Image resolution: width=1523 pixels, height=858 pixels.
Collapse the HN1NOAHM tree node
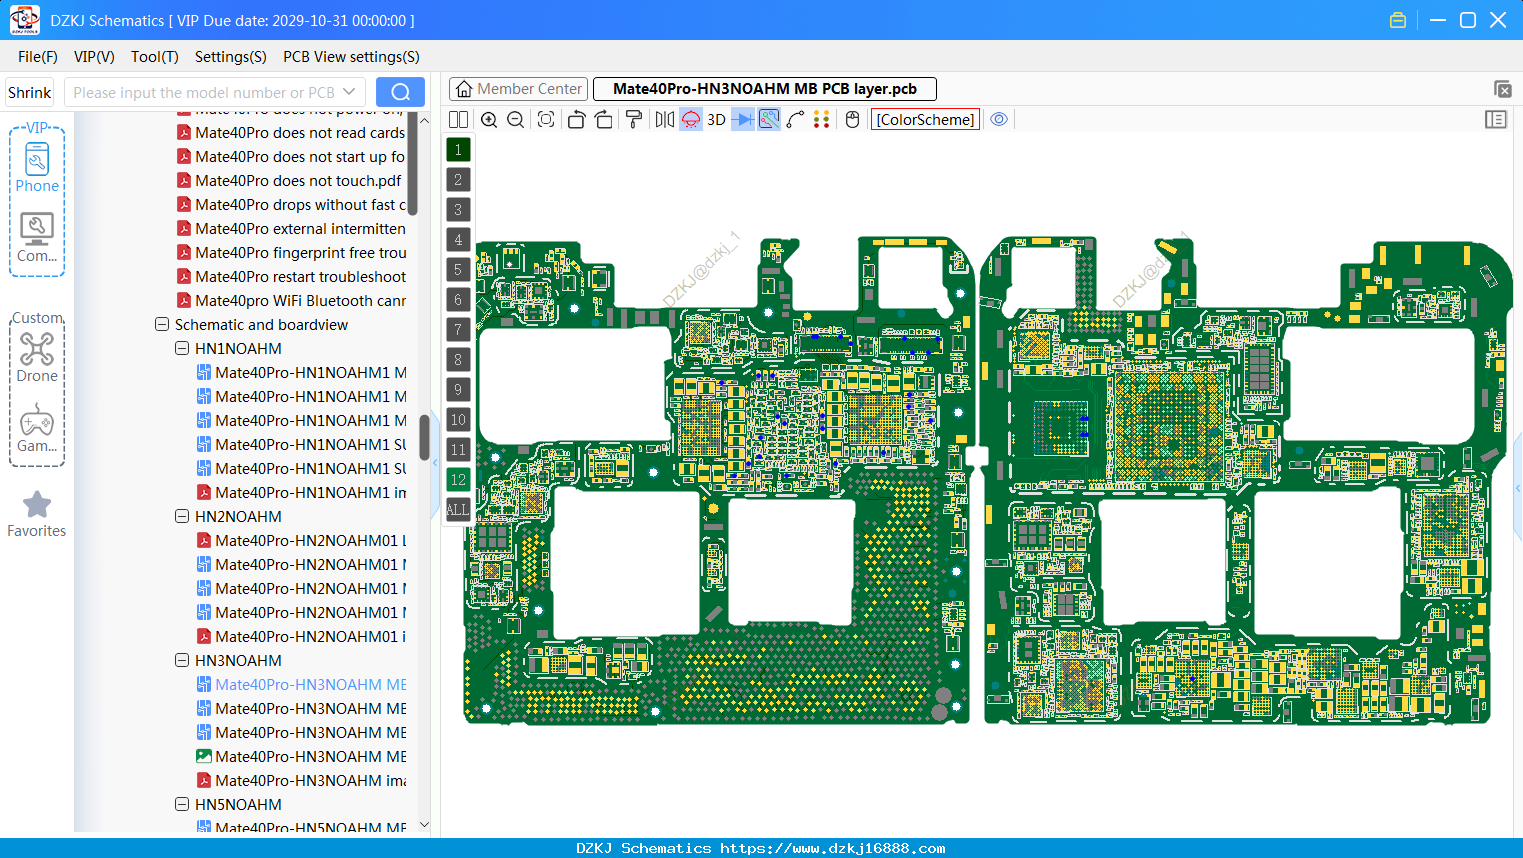[x=182, y=349]
